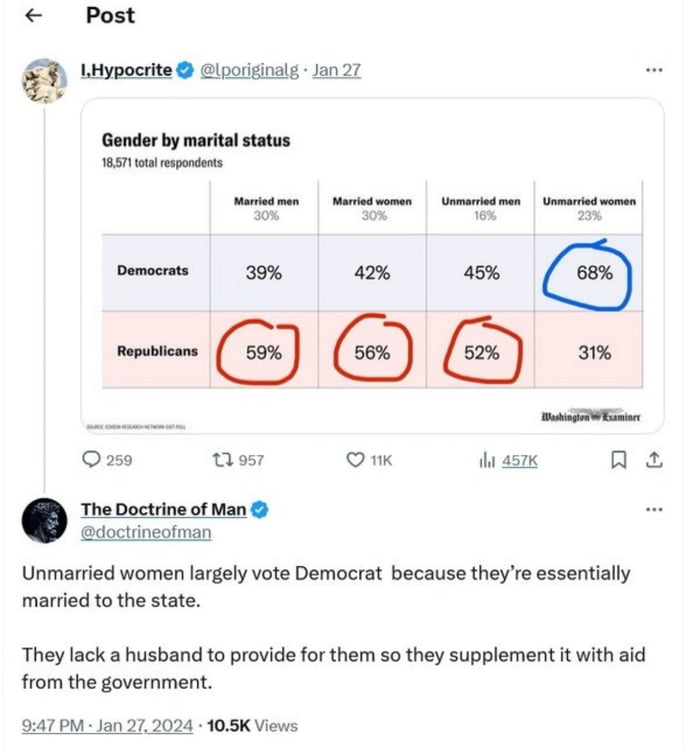Click the verified badge next to I,Hypocrite
700x750 pixels.
(185, 70)
